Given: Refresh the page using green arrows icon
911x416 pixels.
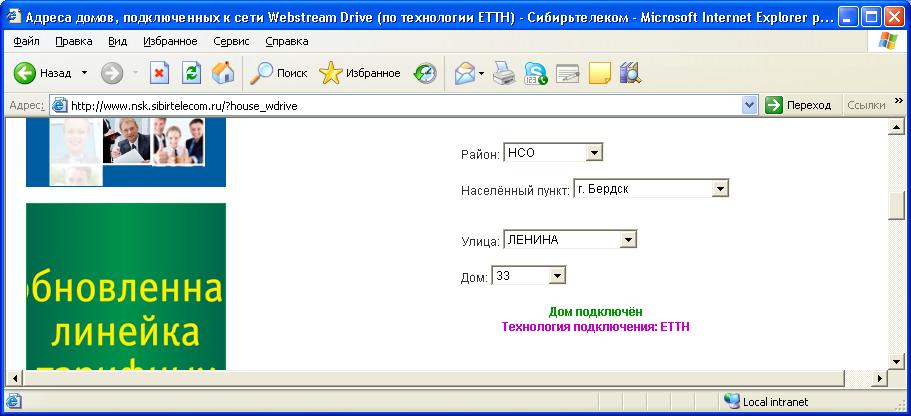Looking at the screenshot, I should pos(191,73).
